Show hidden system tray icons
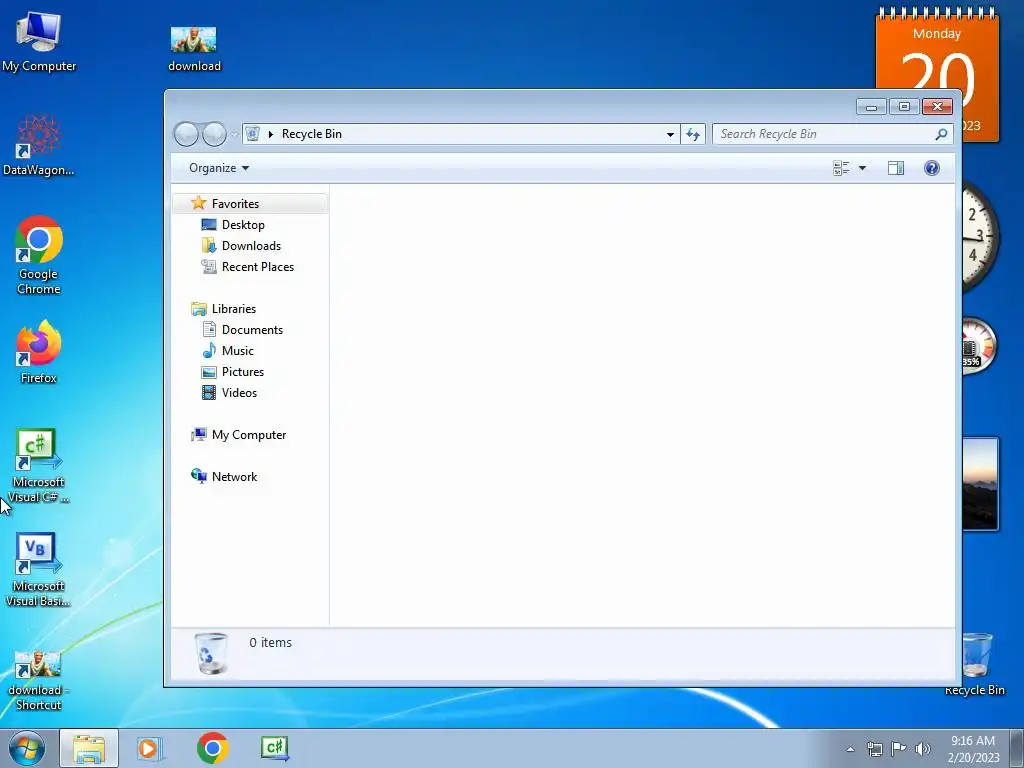This screenshot has height=768, width=1024. click(x=850, y=749)
